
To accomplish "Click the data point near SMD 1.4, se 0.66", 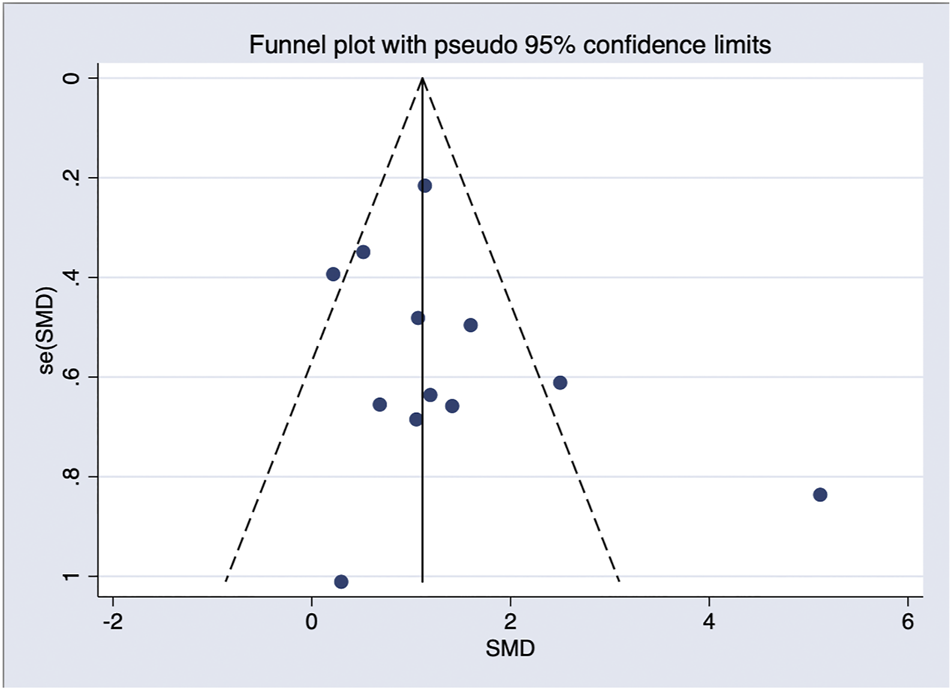I will 452,406.
